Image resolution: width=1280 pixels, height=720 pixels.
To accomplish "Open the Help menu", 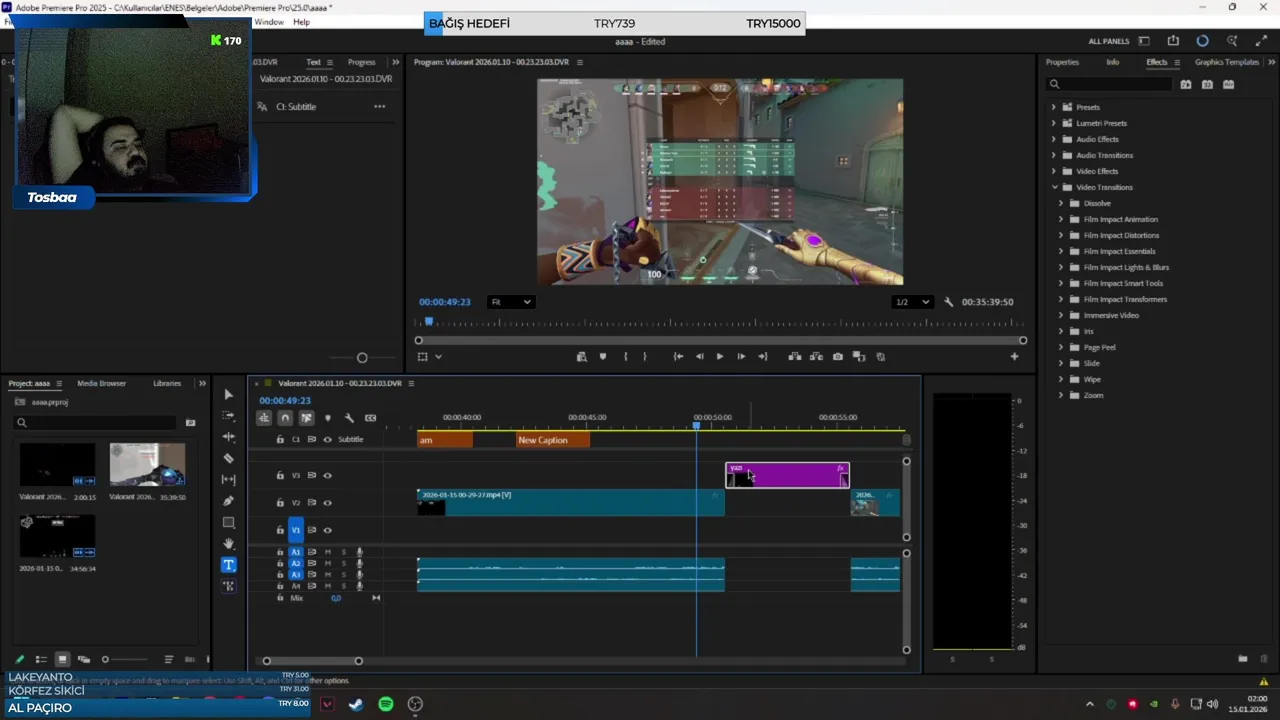I will coord(301,22).
